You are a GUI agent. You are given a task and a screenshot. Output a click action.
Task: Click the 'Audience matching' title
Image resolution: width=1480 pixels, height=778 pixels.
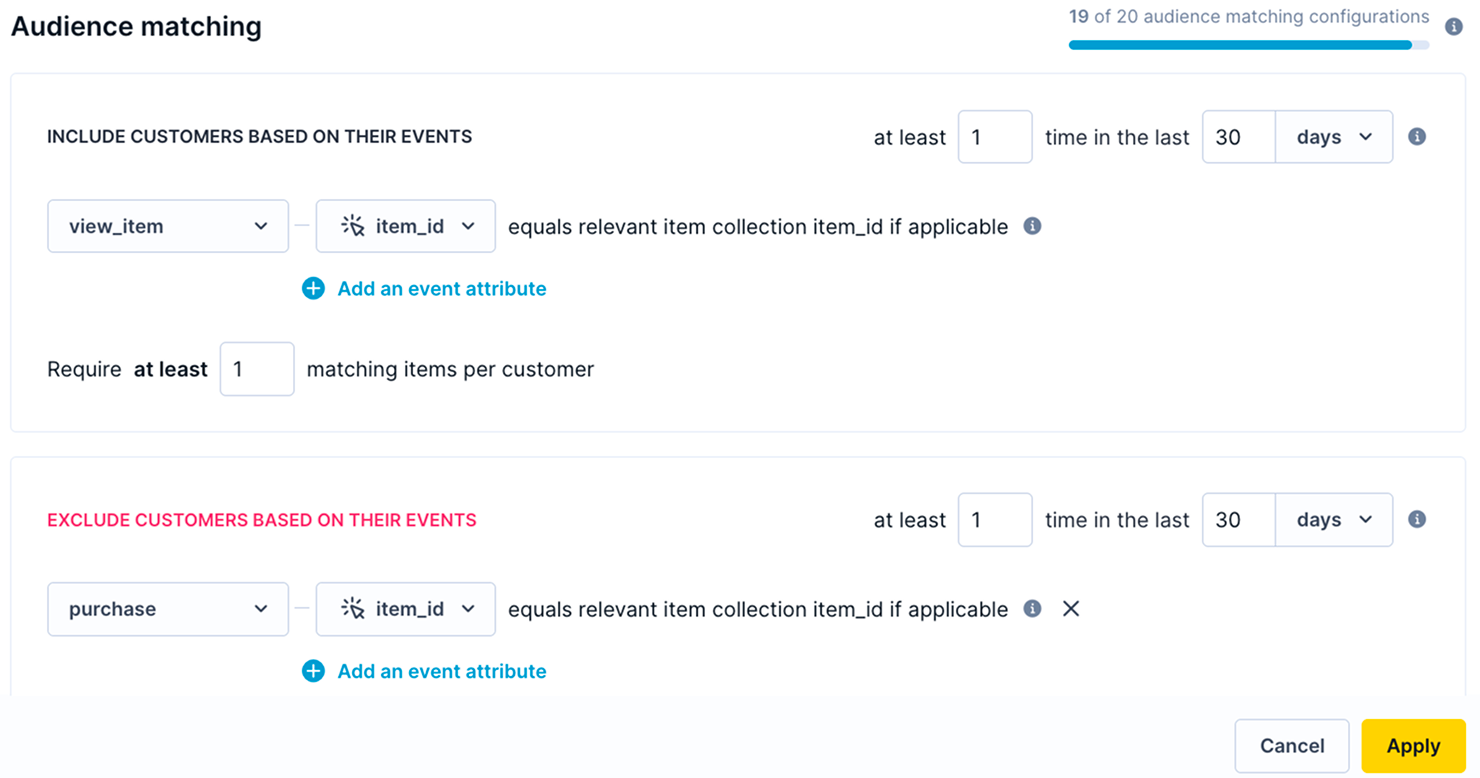[x=136, y=27]
